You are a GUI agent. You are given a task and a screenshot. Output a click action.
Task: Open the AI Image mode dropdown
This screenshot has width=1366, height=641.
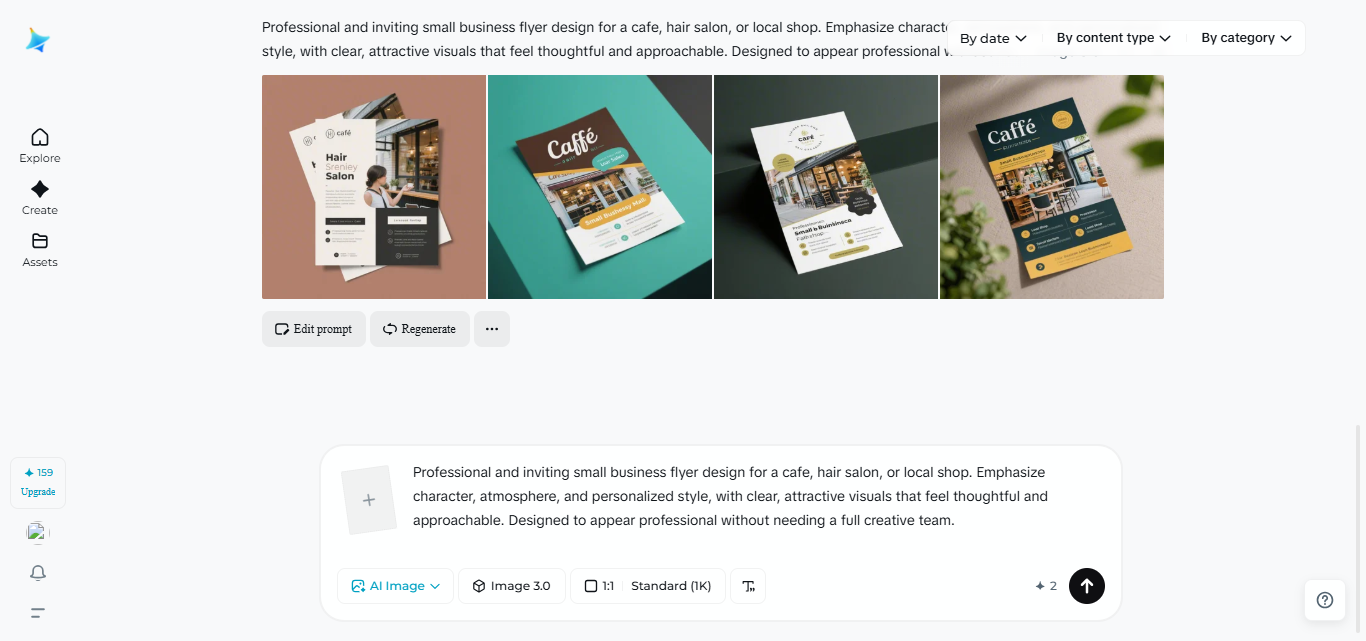click(395, 586)
